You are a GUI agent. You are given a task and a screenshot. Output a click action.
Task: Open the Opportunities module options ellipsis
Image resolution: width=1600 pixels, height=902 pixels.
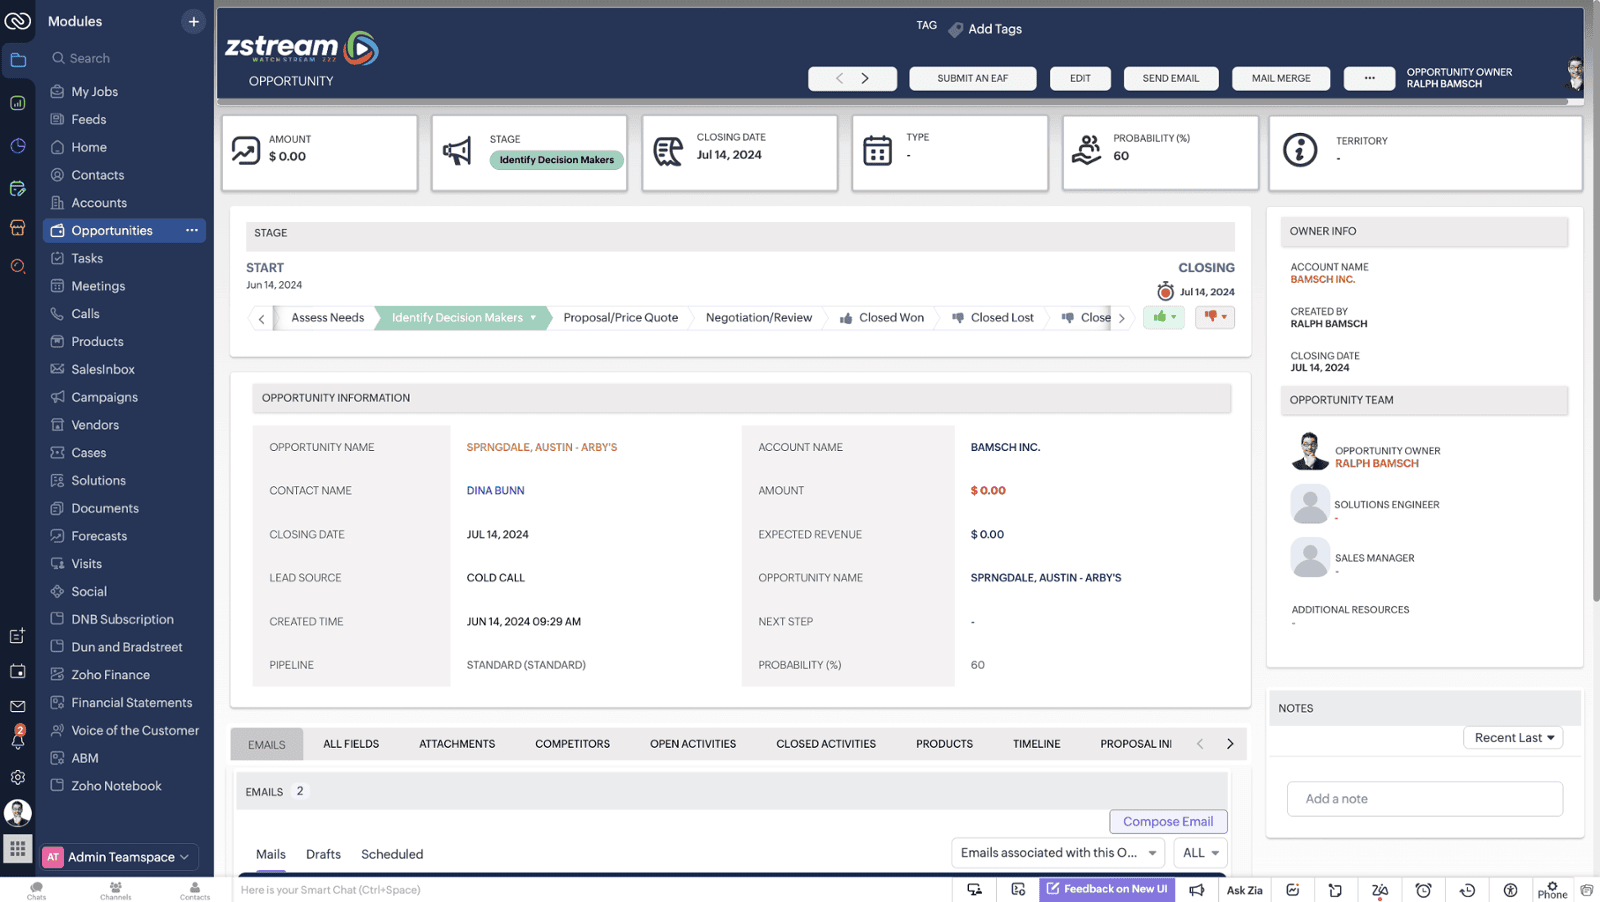[192, 230]
